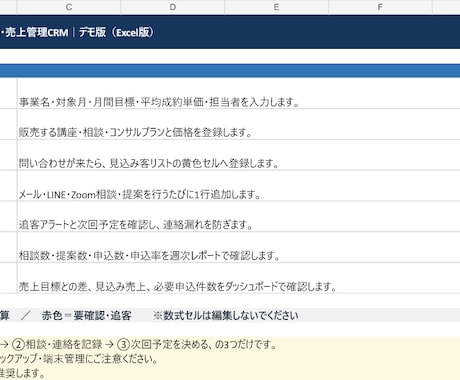Select column D header

pyautogui.click(x=173, y=7)
